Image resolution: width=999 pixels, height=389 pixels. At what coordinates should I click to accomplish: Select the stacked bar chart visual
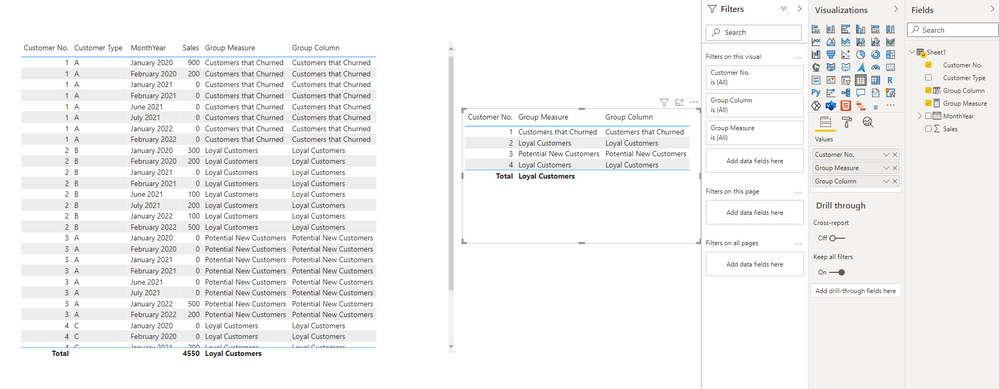click(x=816, y=29)
